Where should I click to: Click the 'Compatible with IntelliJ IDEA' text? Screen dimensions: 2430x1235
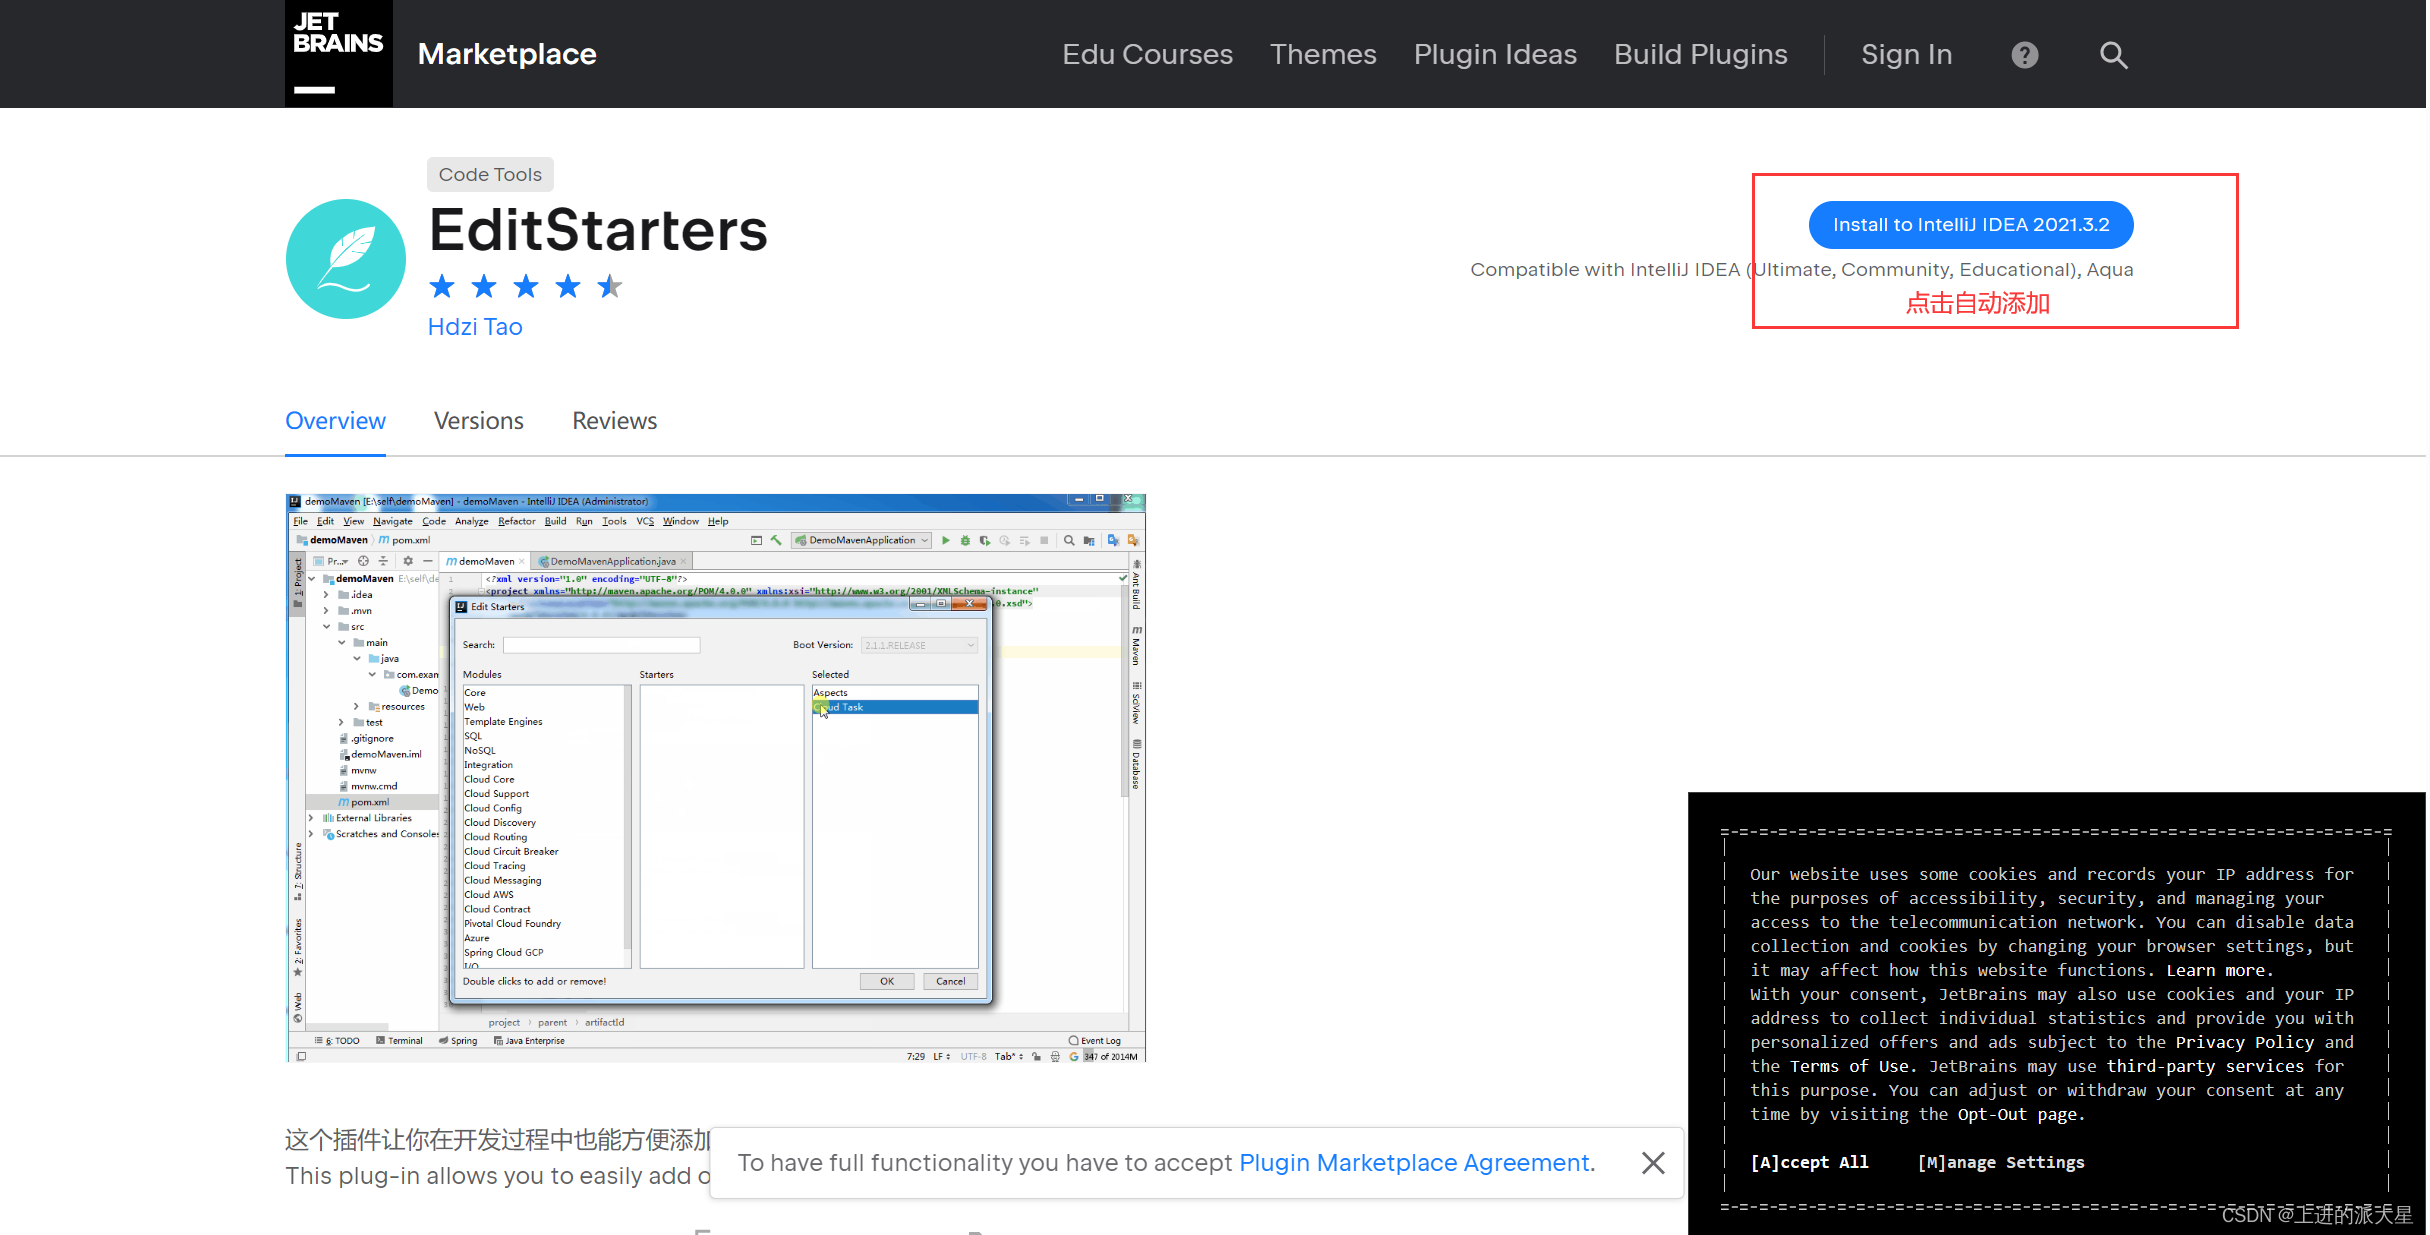(1802, 270)
